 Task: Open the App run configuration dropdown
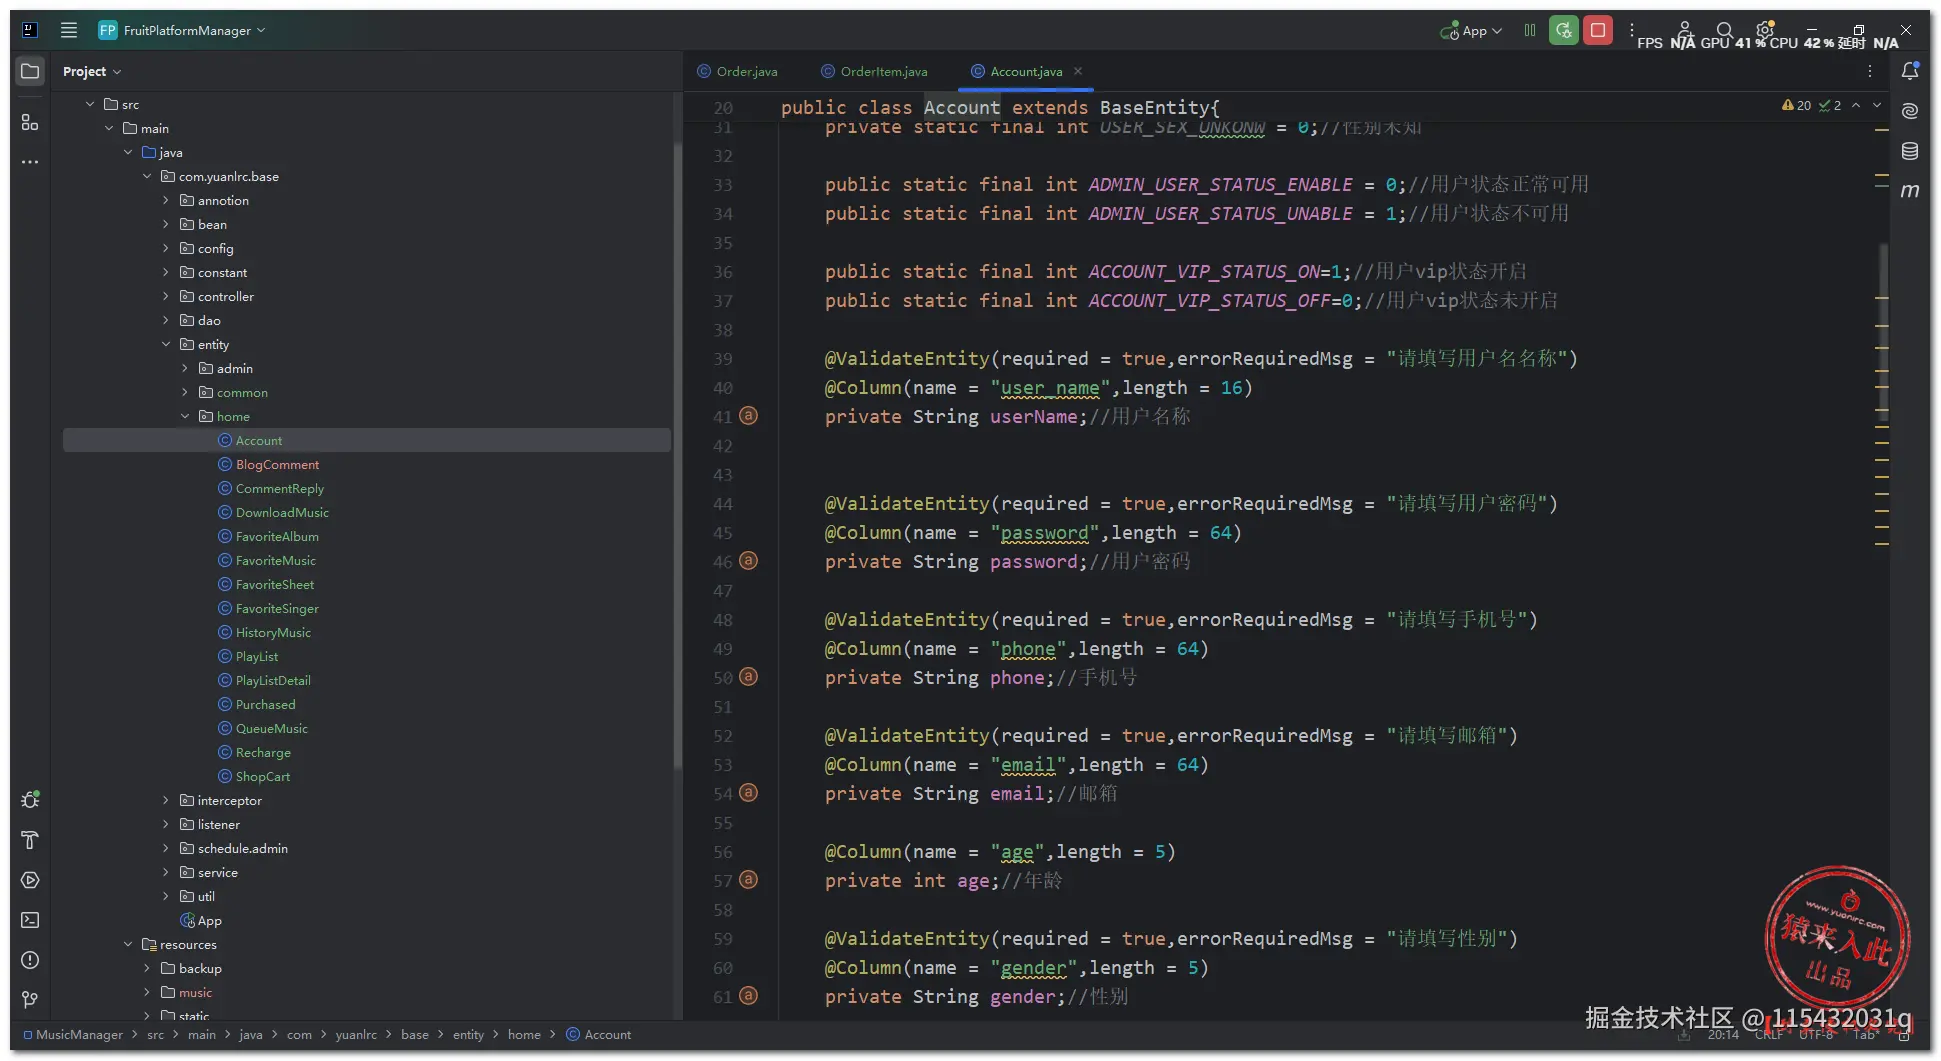tap(1471, 31)
